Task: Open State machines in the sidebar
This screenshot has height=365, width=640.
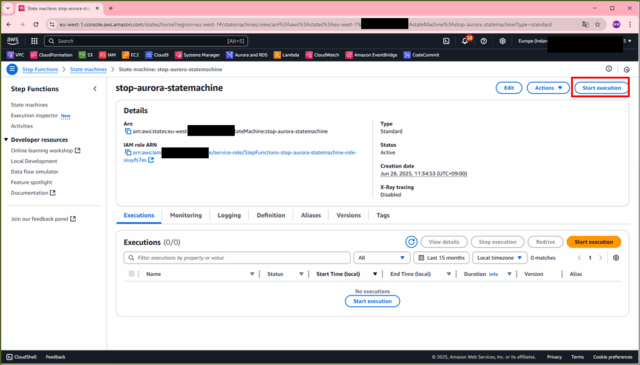Action: coord(29,105)
